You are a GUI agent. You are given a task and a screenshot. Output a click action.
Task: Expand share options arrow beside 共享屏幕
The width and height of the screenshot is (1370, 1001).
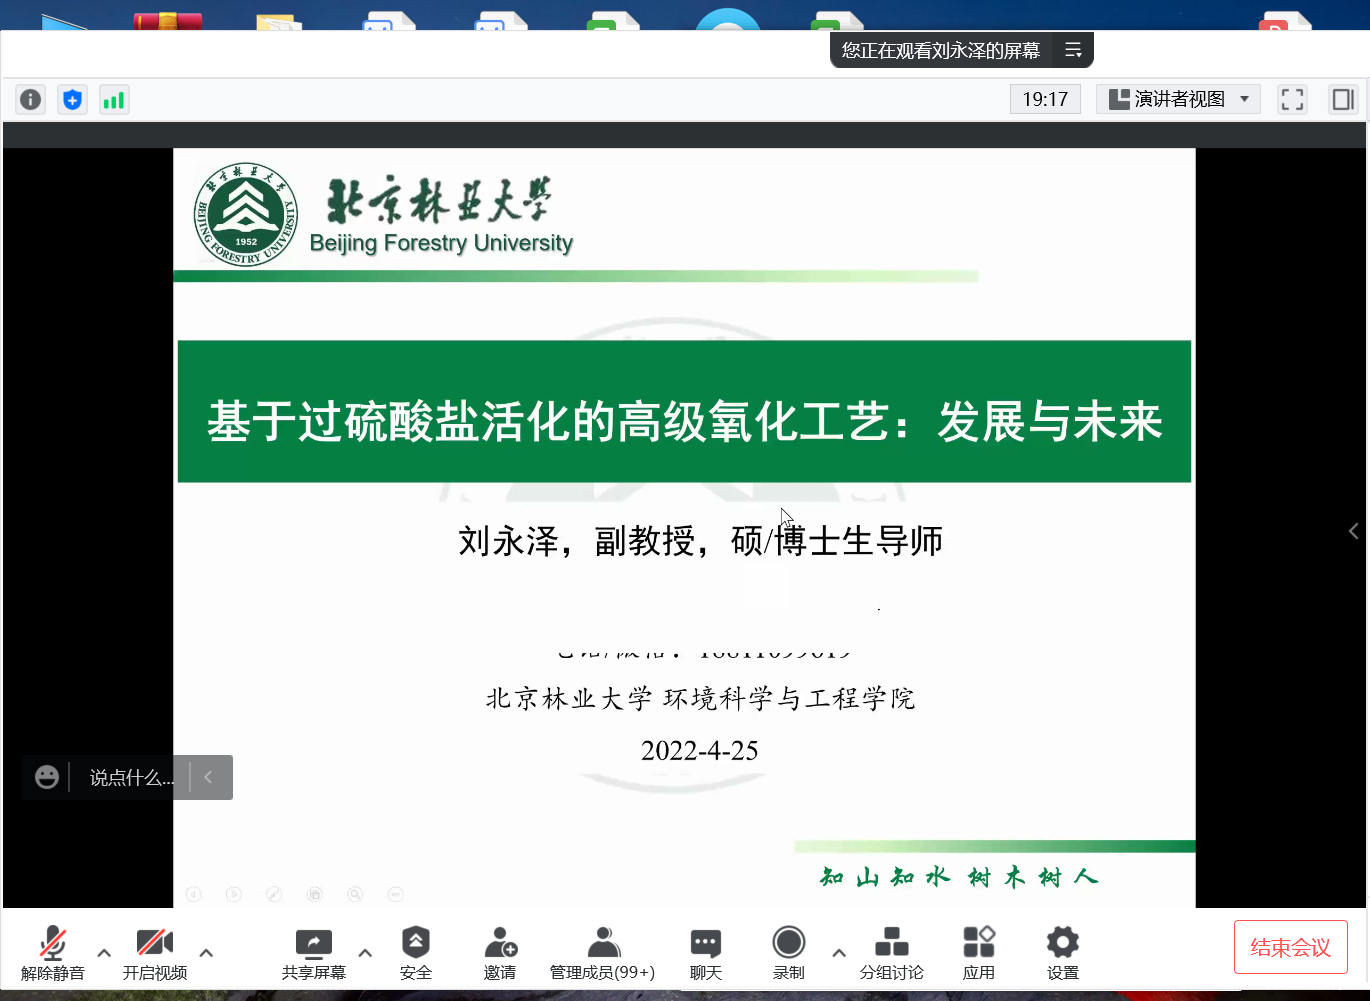tap(365, 952)
